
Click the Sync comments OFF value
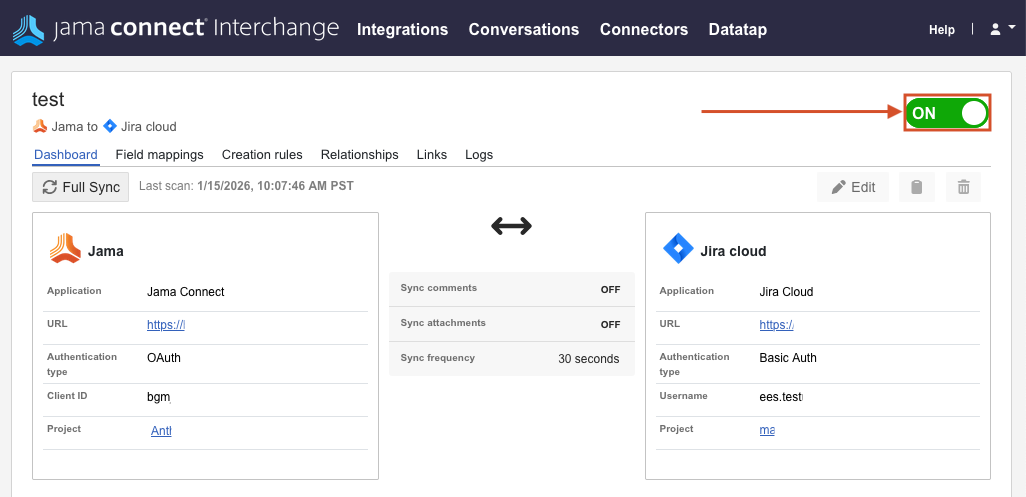point(610,290)
